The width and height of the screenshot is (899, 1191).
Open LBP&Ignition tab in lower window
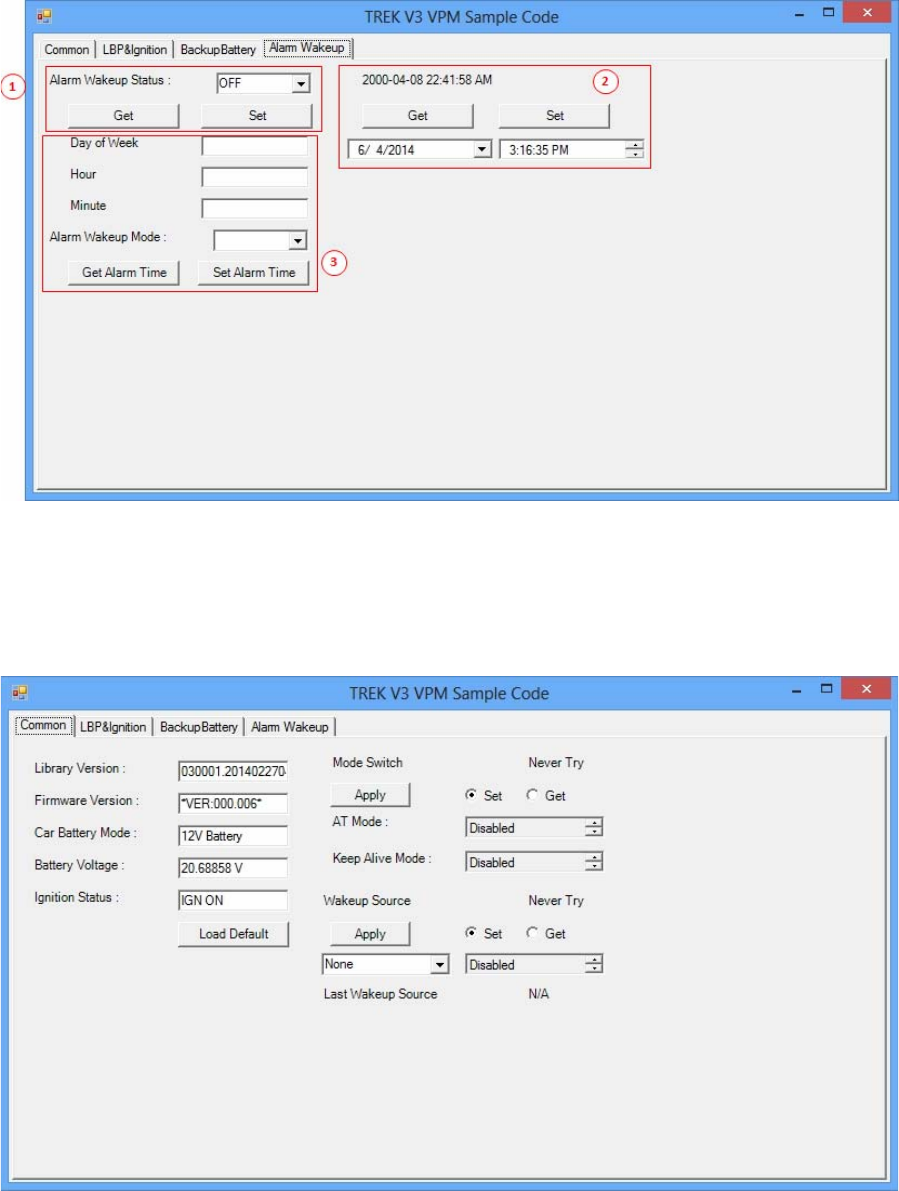(113, 727)
